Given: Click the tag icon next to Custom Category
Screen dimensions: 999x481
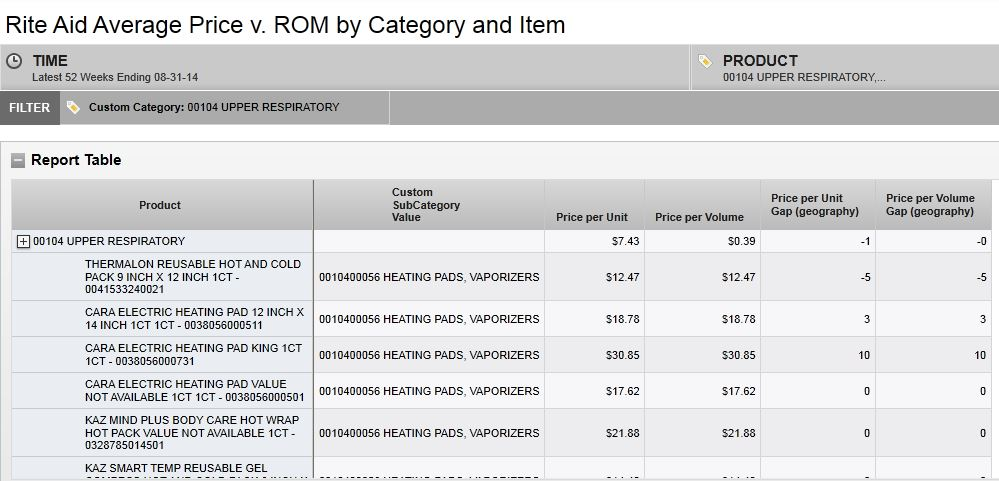Looking at the screenshot, I should [x=74, y=107].
